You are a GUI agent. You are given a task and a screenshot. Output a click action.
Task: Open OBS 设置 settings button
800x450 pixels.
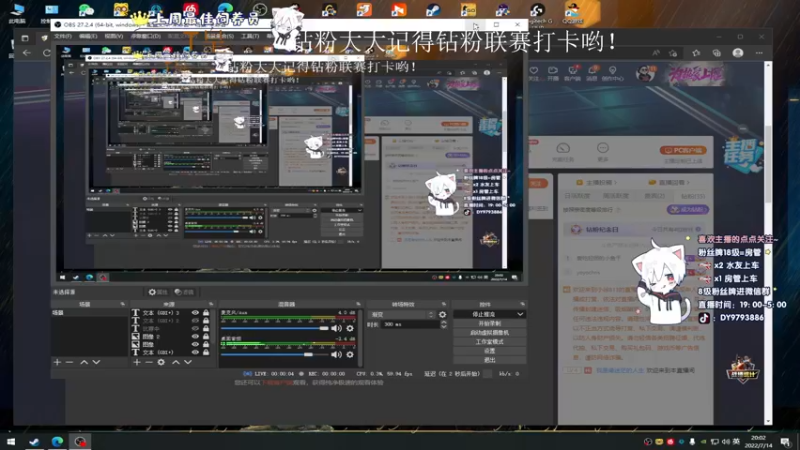pos(489,351)
